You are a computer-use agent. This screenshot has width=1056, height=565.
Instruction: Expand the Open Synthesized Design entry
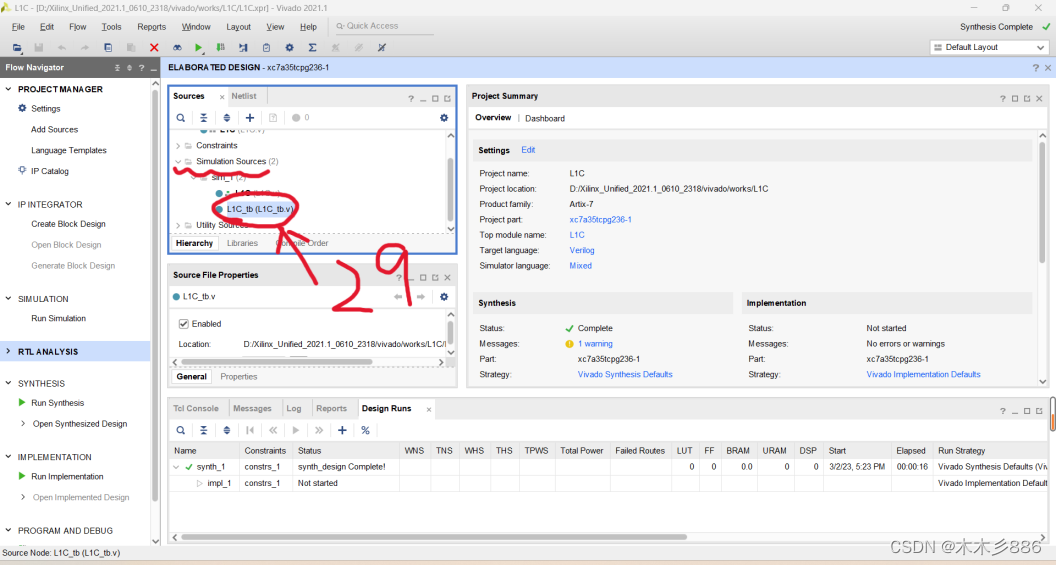(x=24, y=424)
